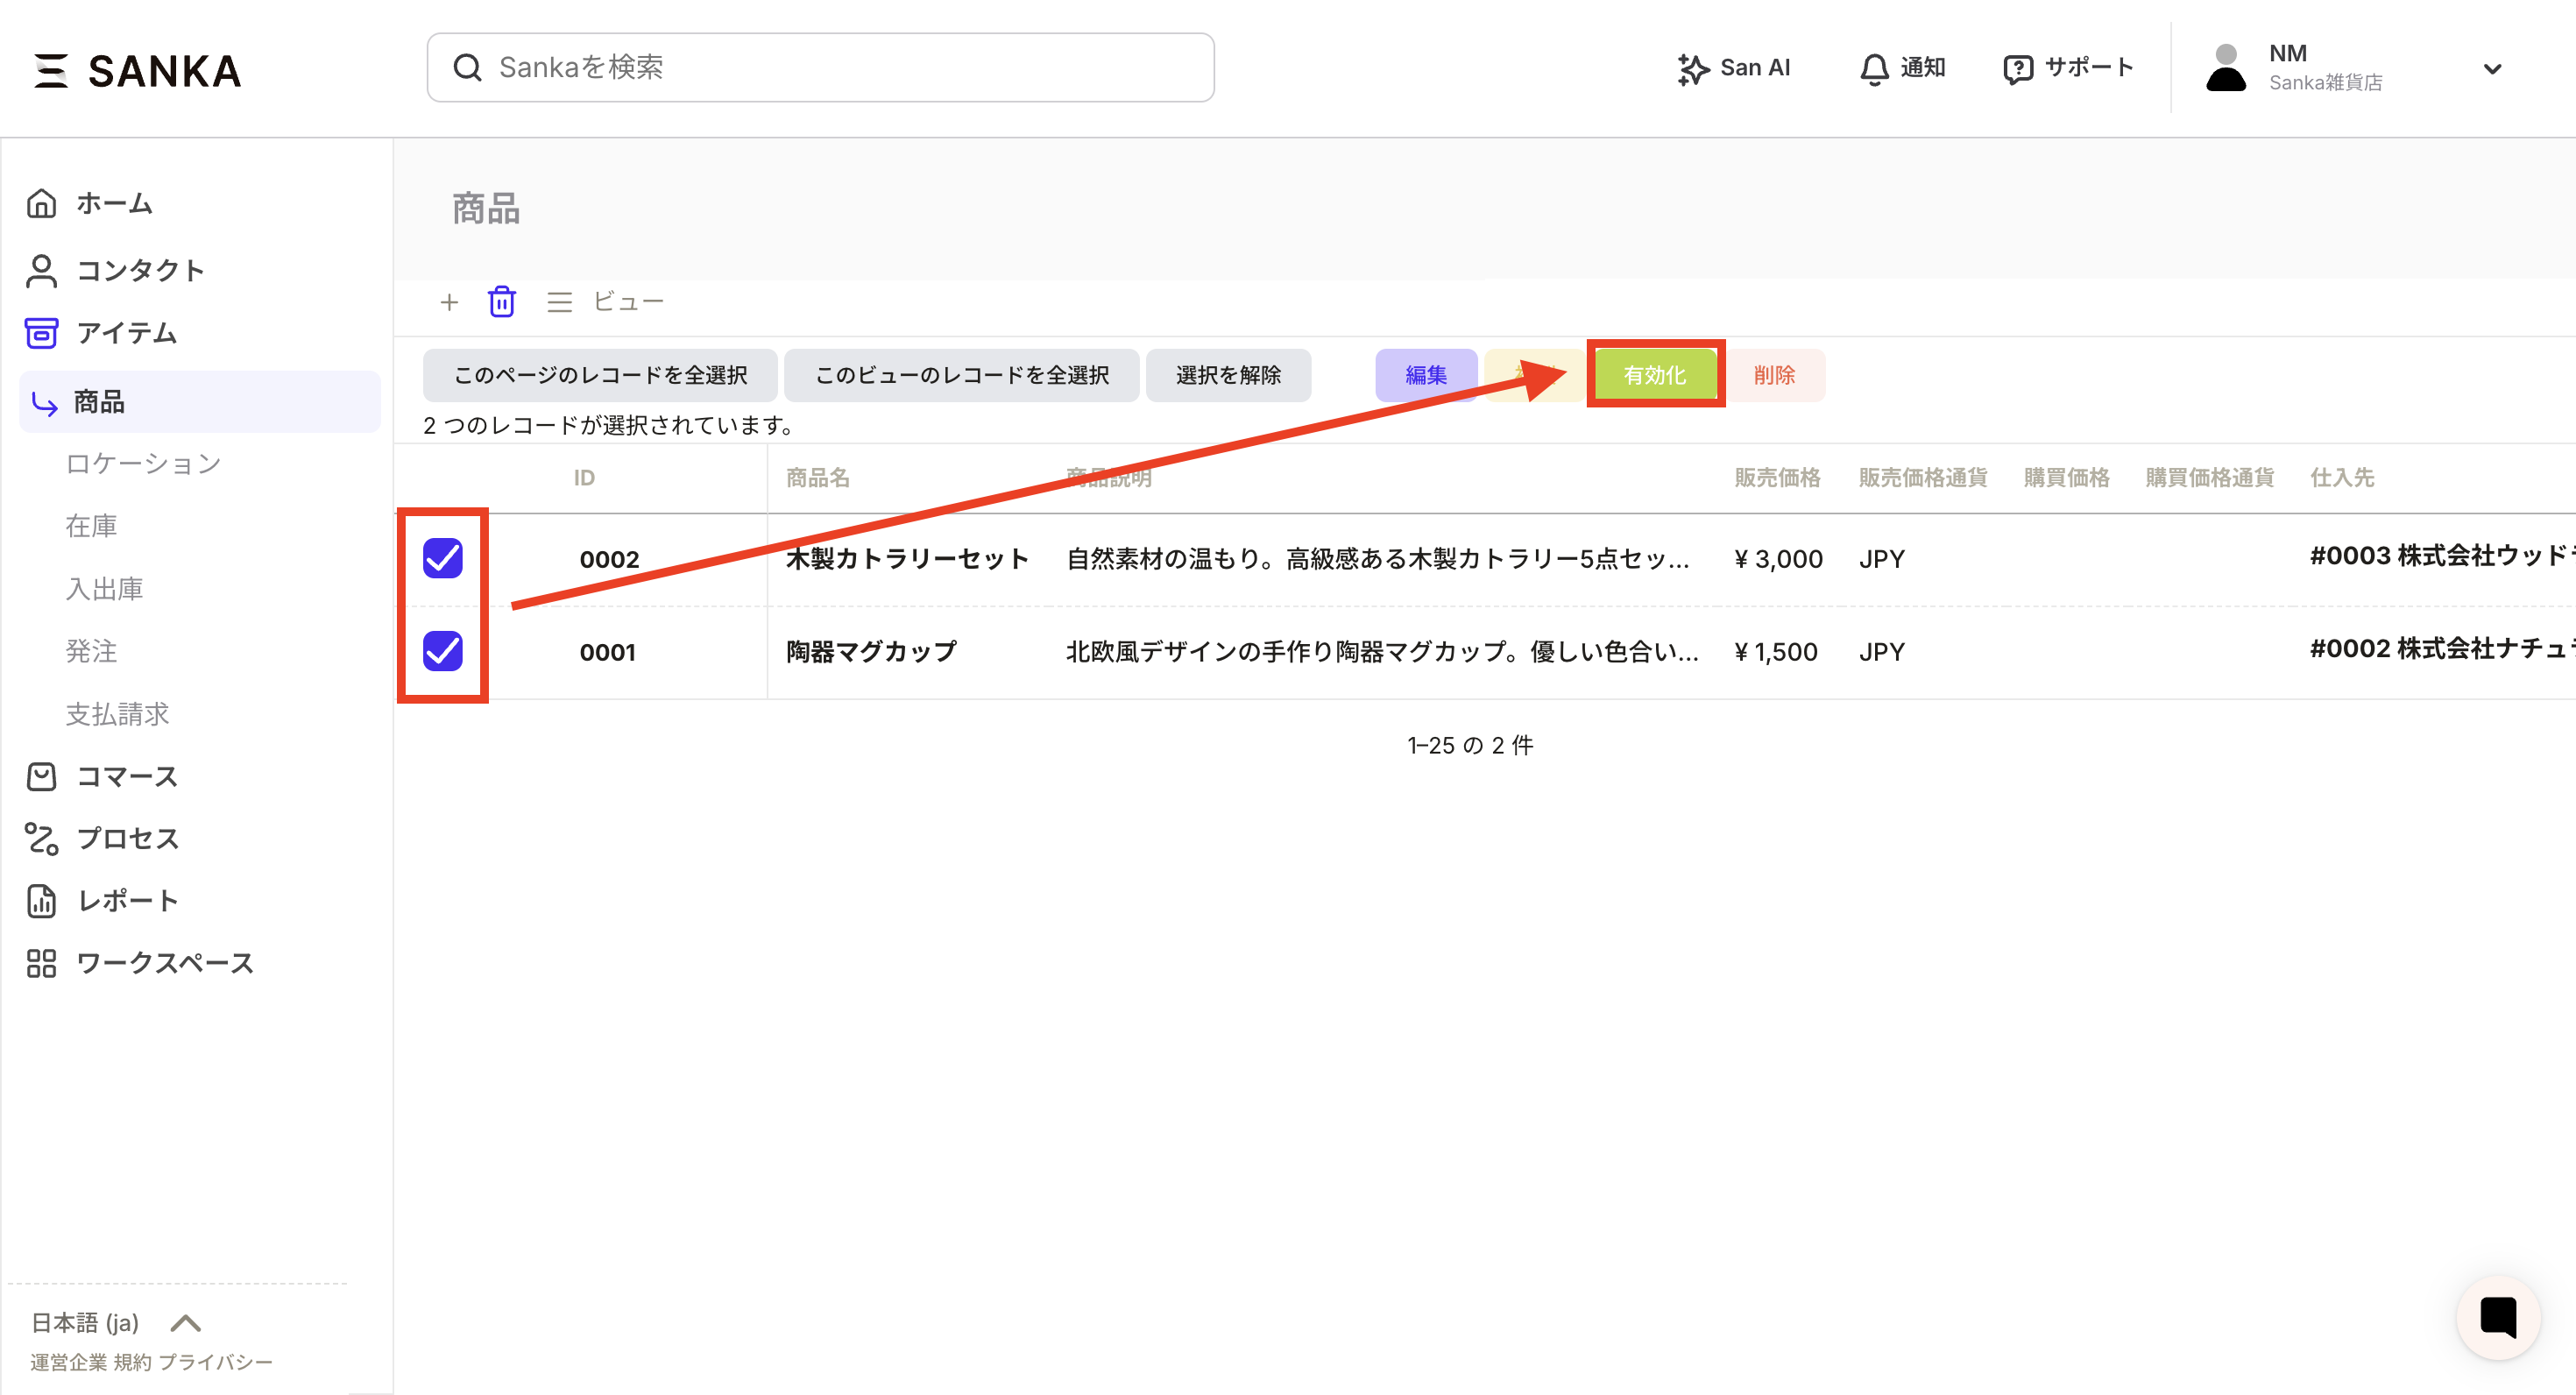Image resolution: width=2576 pixels, height=1395 pixels.
Task: Expand the NM account dropdown chevron
Action: coord(2492,69)
